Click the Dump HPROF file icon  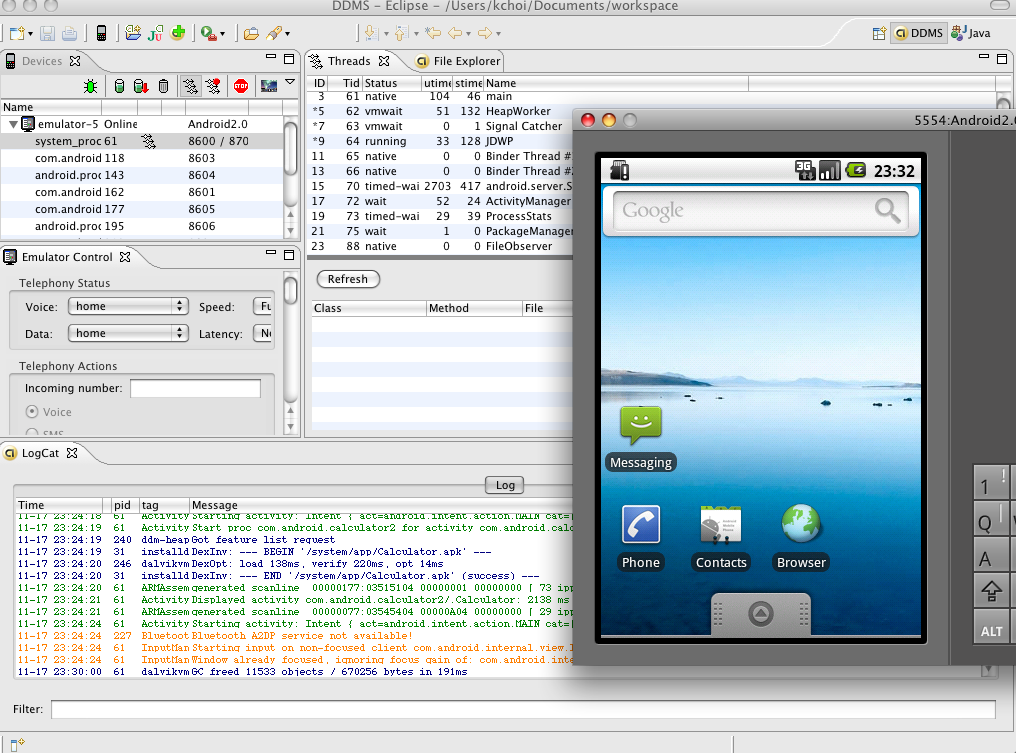pyautogui.click(x=141, y=86)
